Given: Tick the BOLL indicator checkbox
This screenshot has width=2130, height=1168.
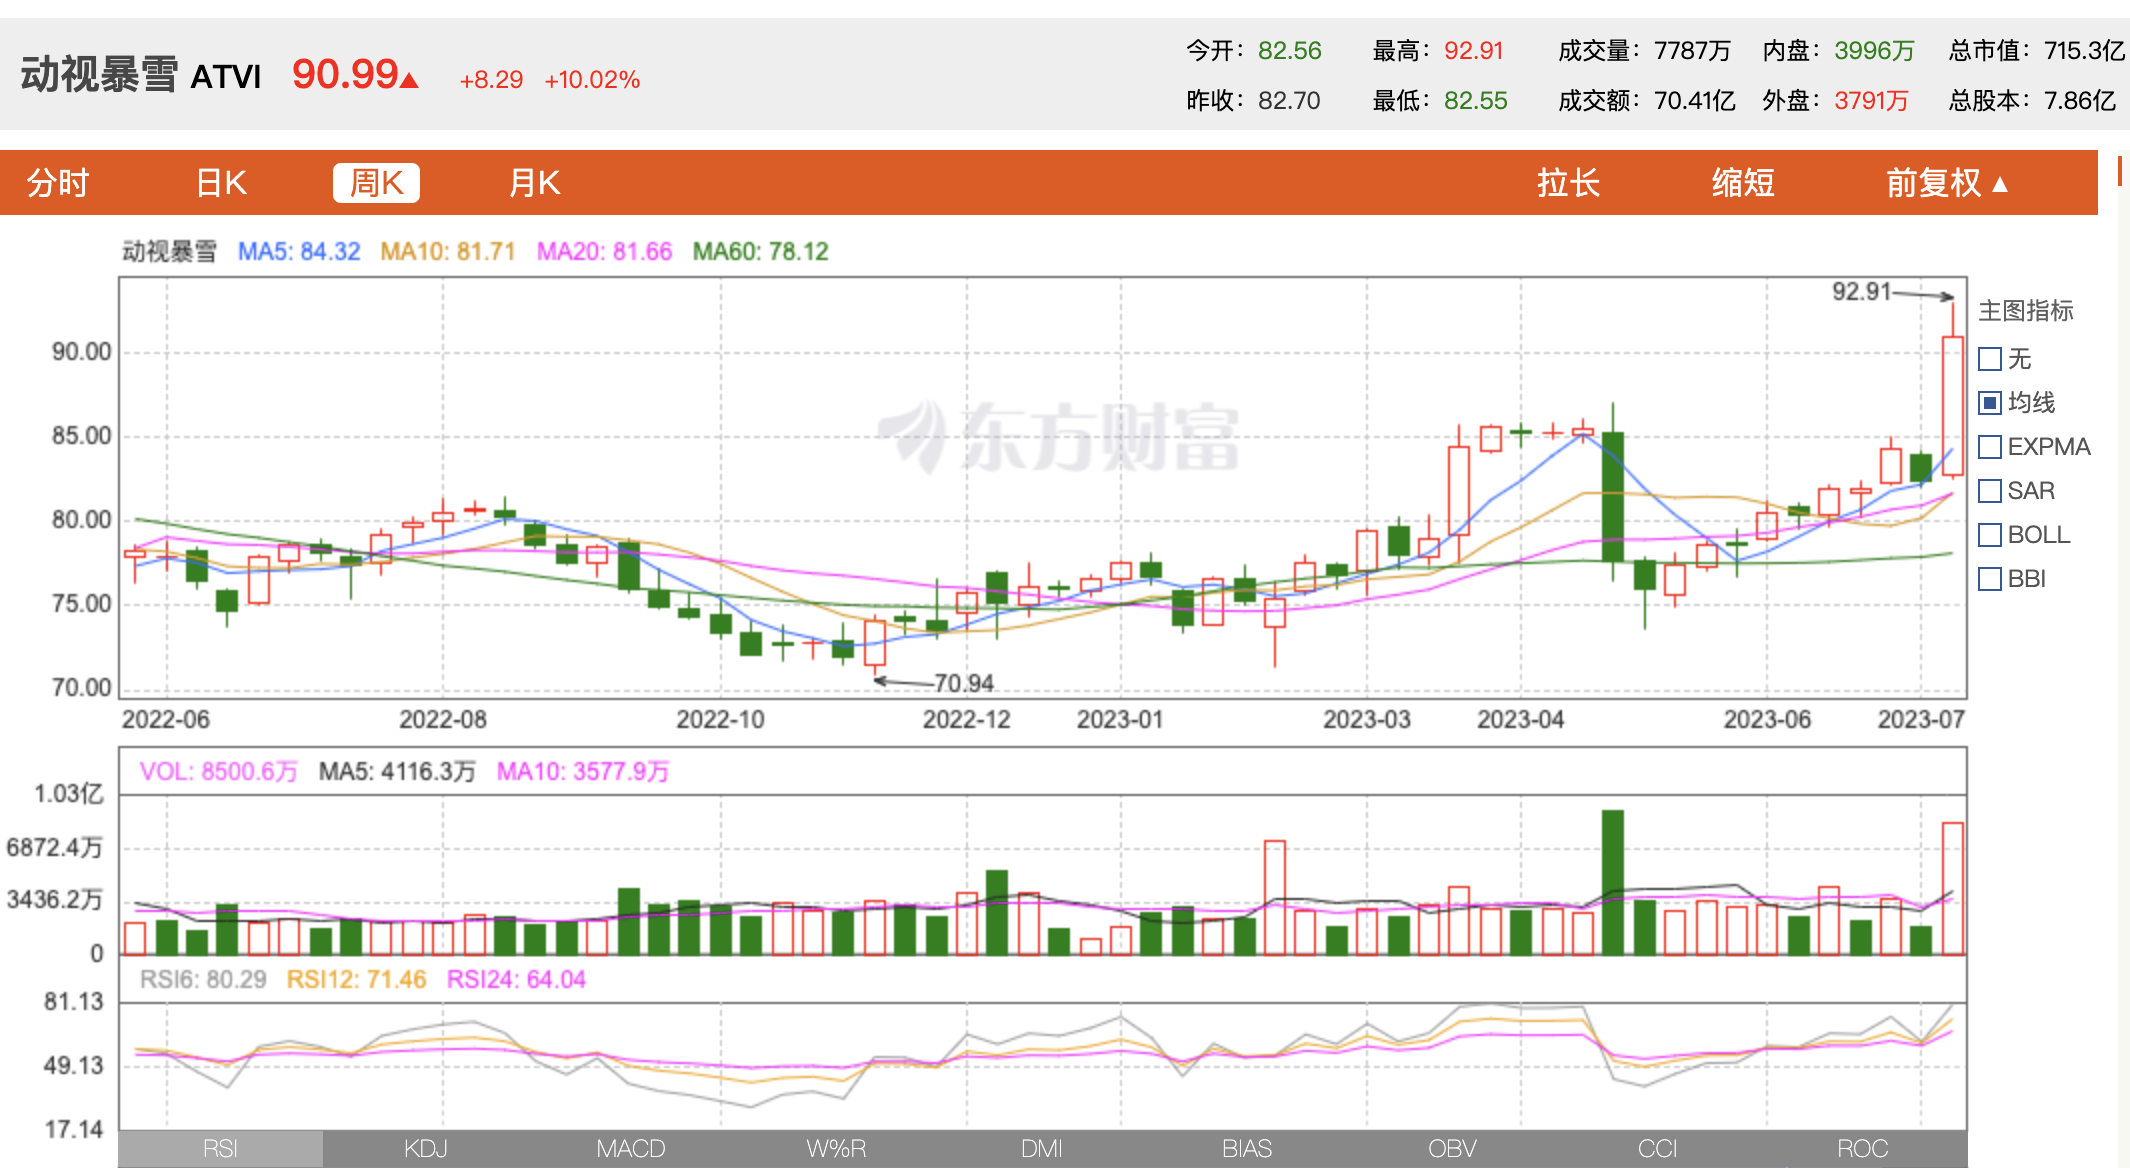Looking at the screenshot, I should coord(1990,535).
